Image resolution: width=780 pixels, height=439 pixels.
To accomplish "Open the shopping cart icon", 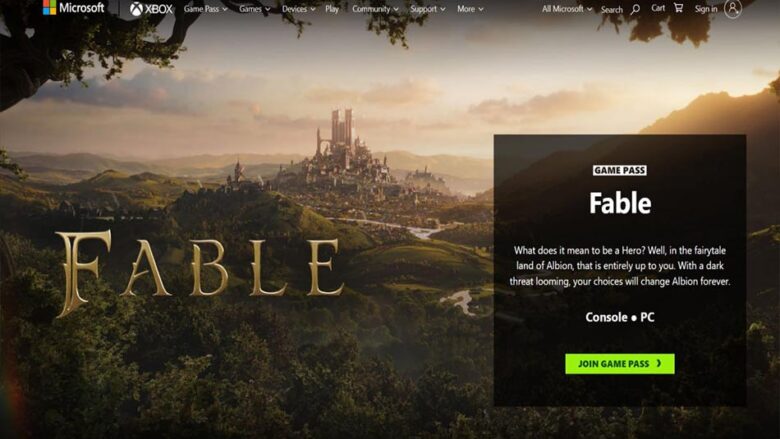I will 679,7.
